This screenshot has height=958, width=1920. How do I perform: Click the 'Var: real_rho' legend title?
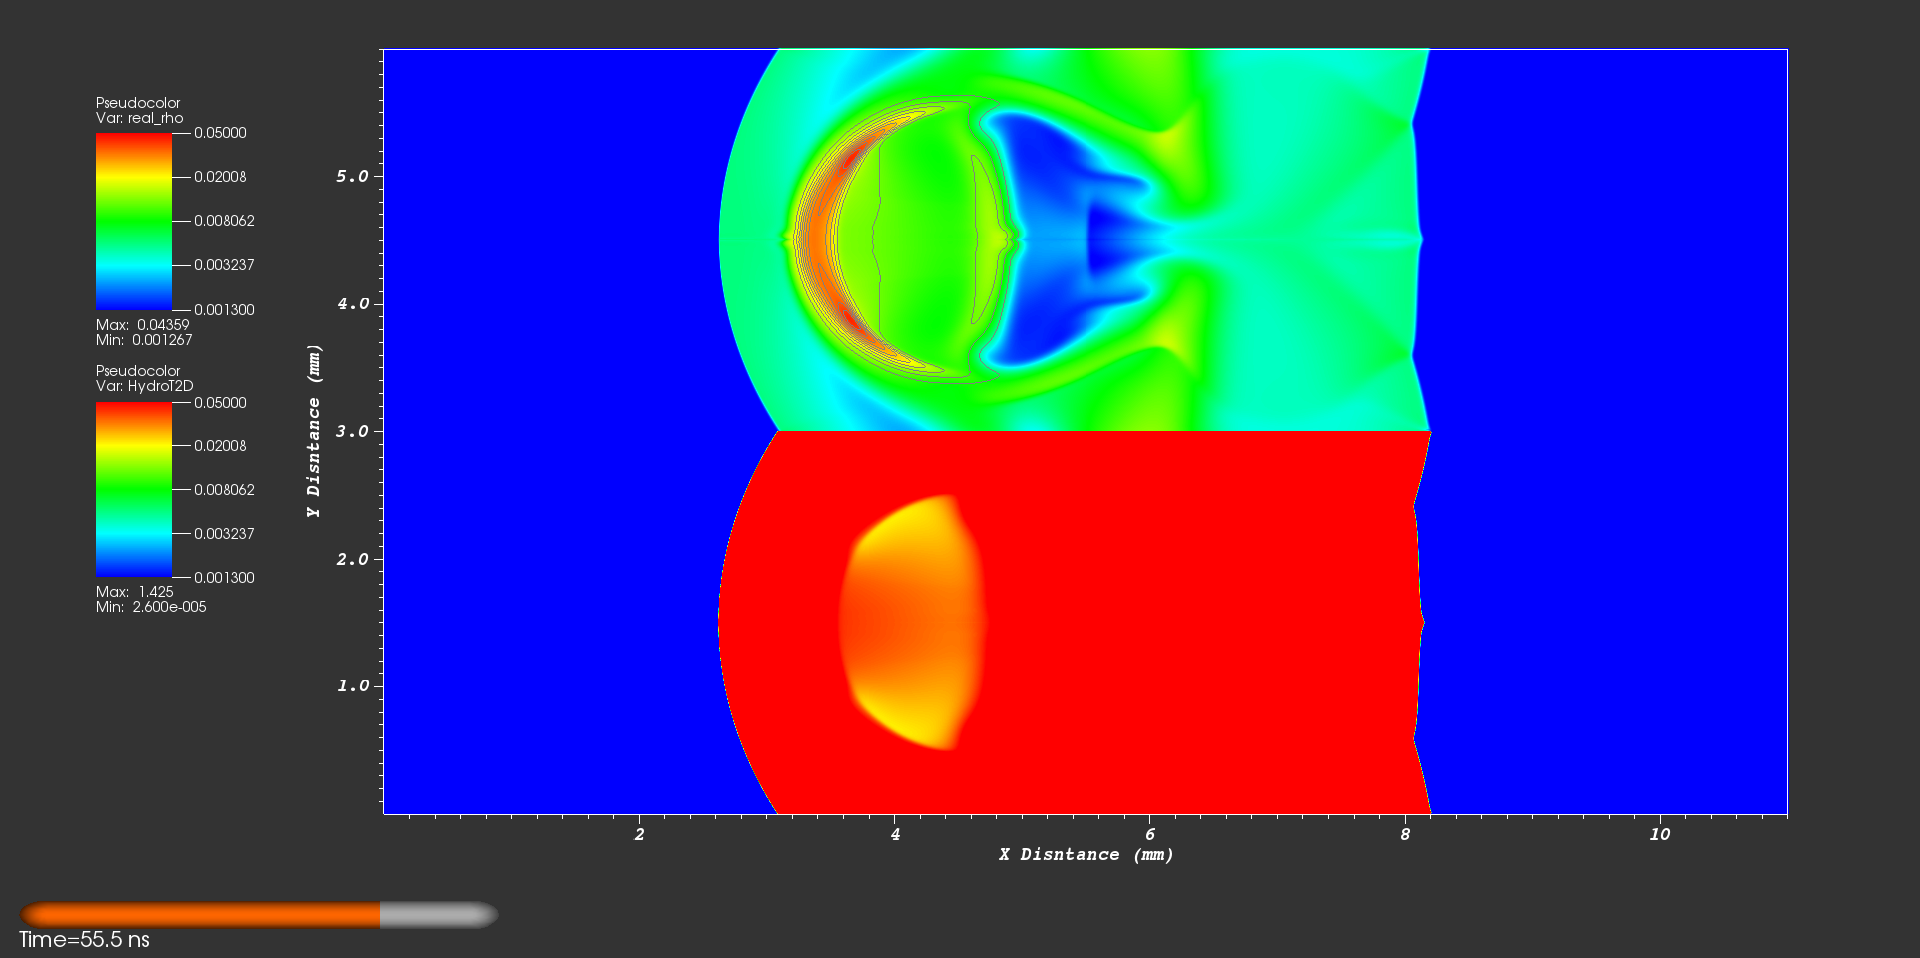point(140,118)
